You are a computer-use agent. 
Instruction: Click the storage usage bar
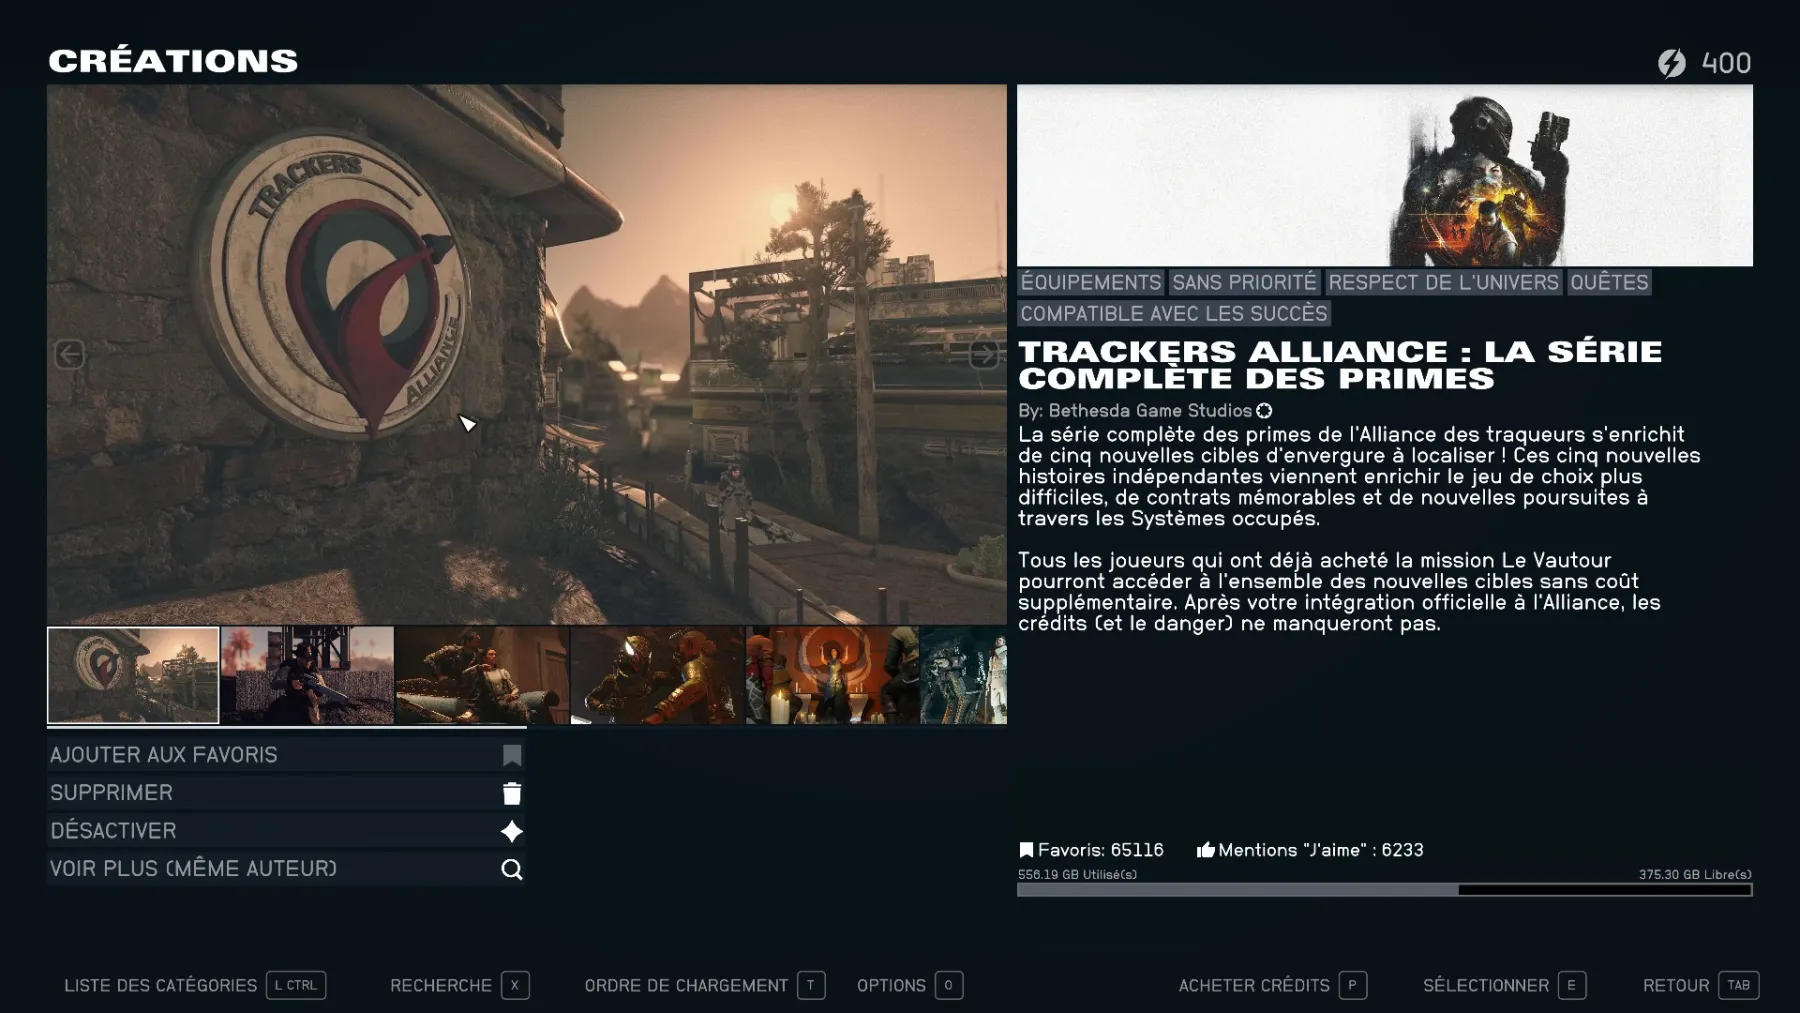[x=1384, y=890]
